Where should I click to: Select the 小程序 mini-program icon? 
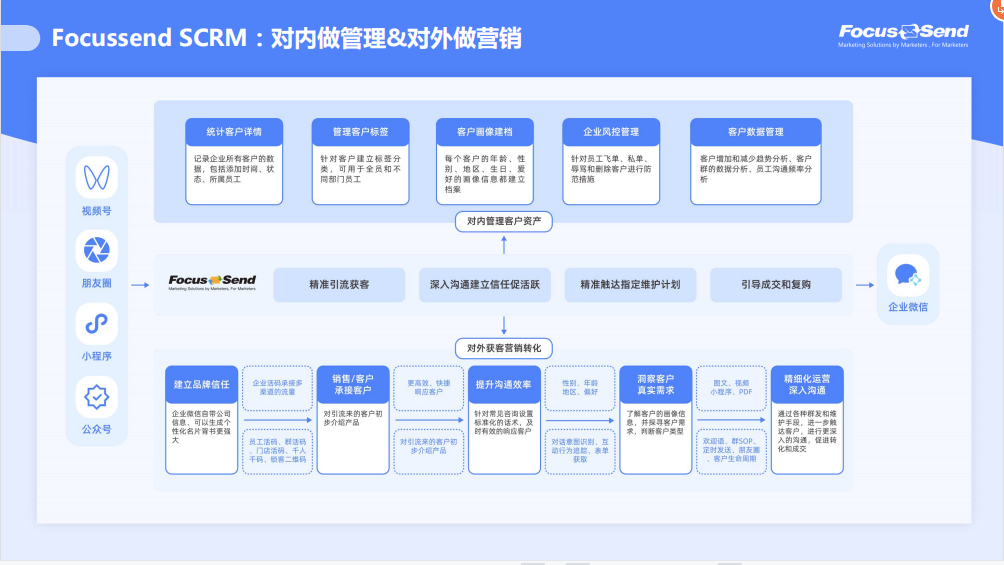coord(97,323)
